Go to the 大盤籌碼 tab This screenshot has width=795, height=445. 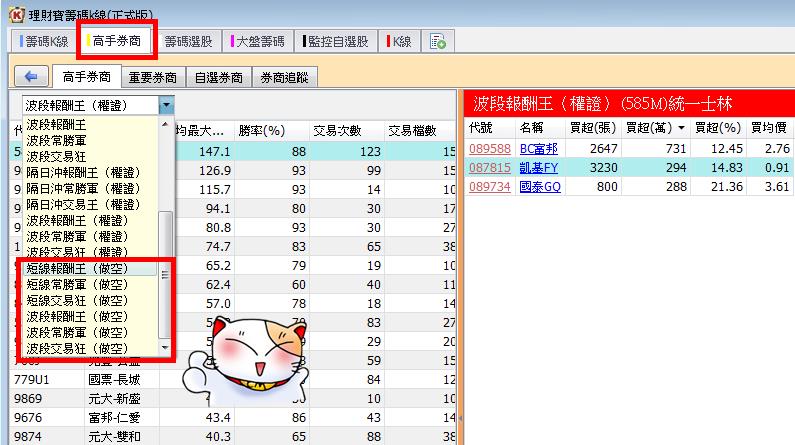258,41
